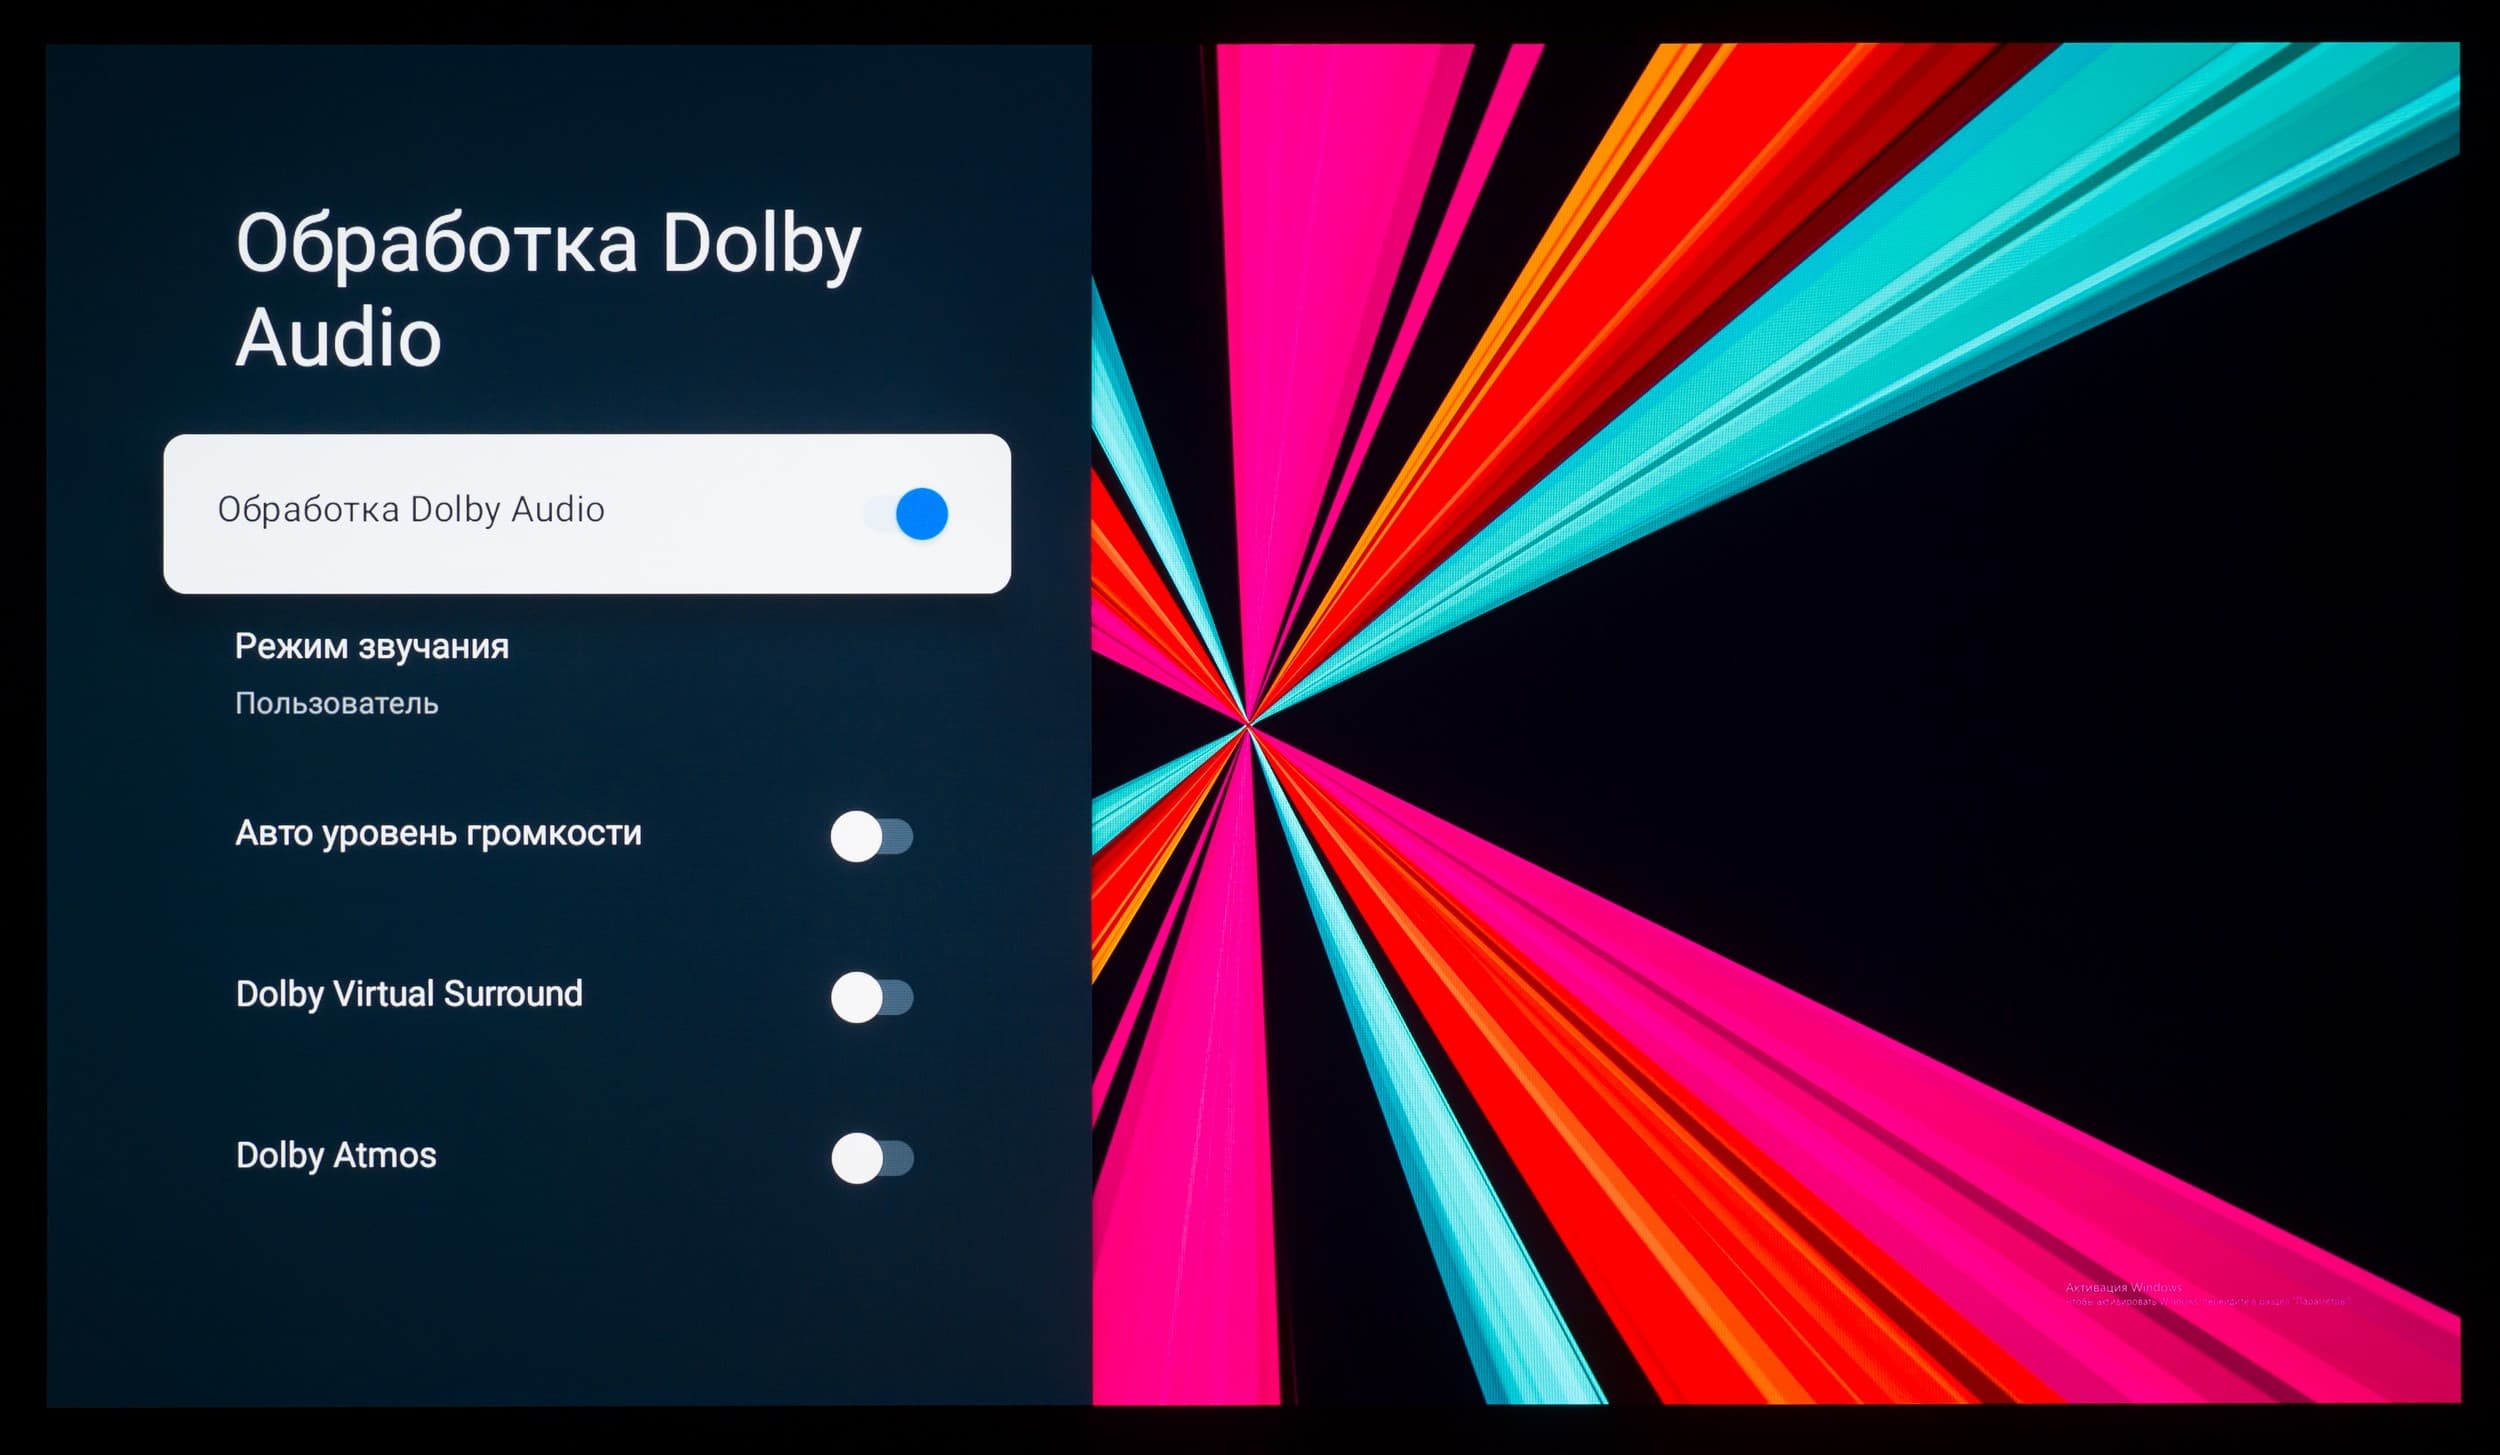Viewport: 2500px width, 1455px height.
Task: Click the gray track of Dolby Atmos switch
Action: click(899, 1158)
